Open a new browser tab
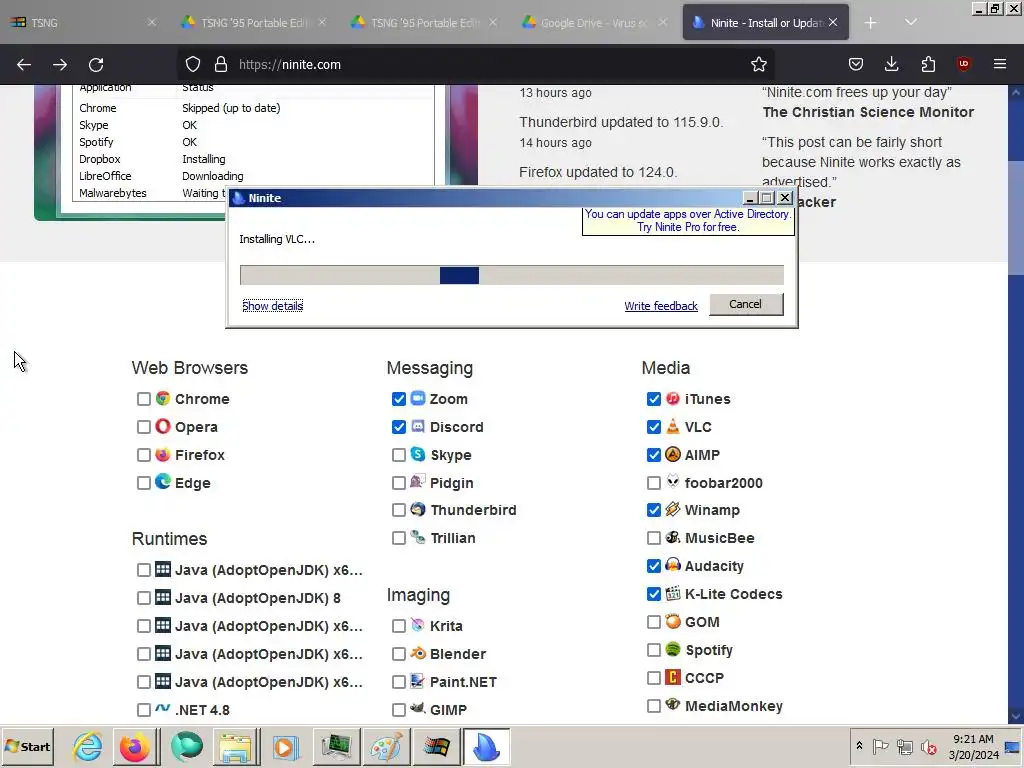 coord(871,23)
